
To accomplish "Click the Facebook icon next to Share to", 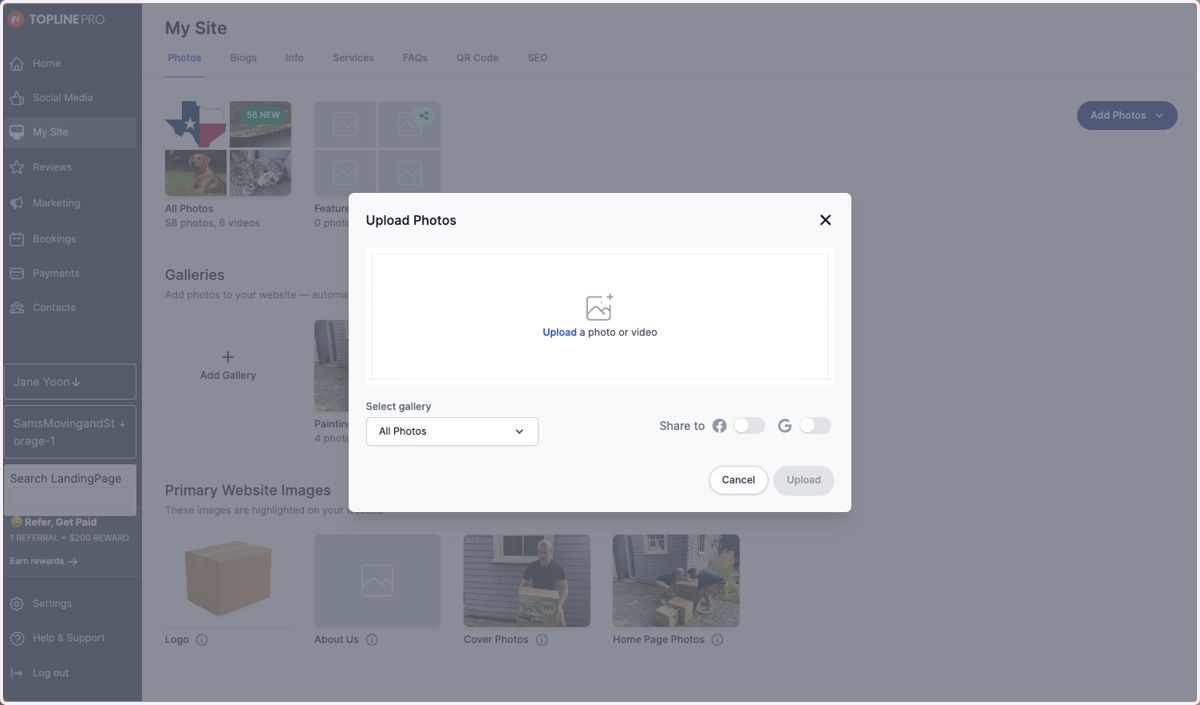I will (719, 426).
